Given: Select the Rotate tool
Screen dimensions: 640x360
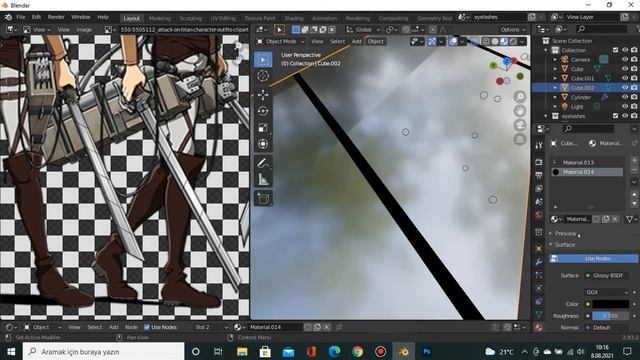Looking at the screenshot, I should [263, 111].
